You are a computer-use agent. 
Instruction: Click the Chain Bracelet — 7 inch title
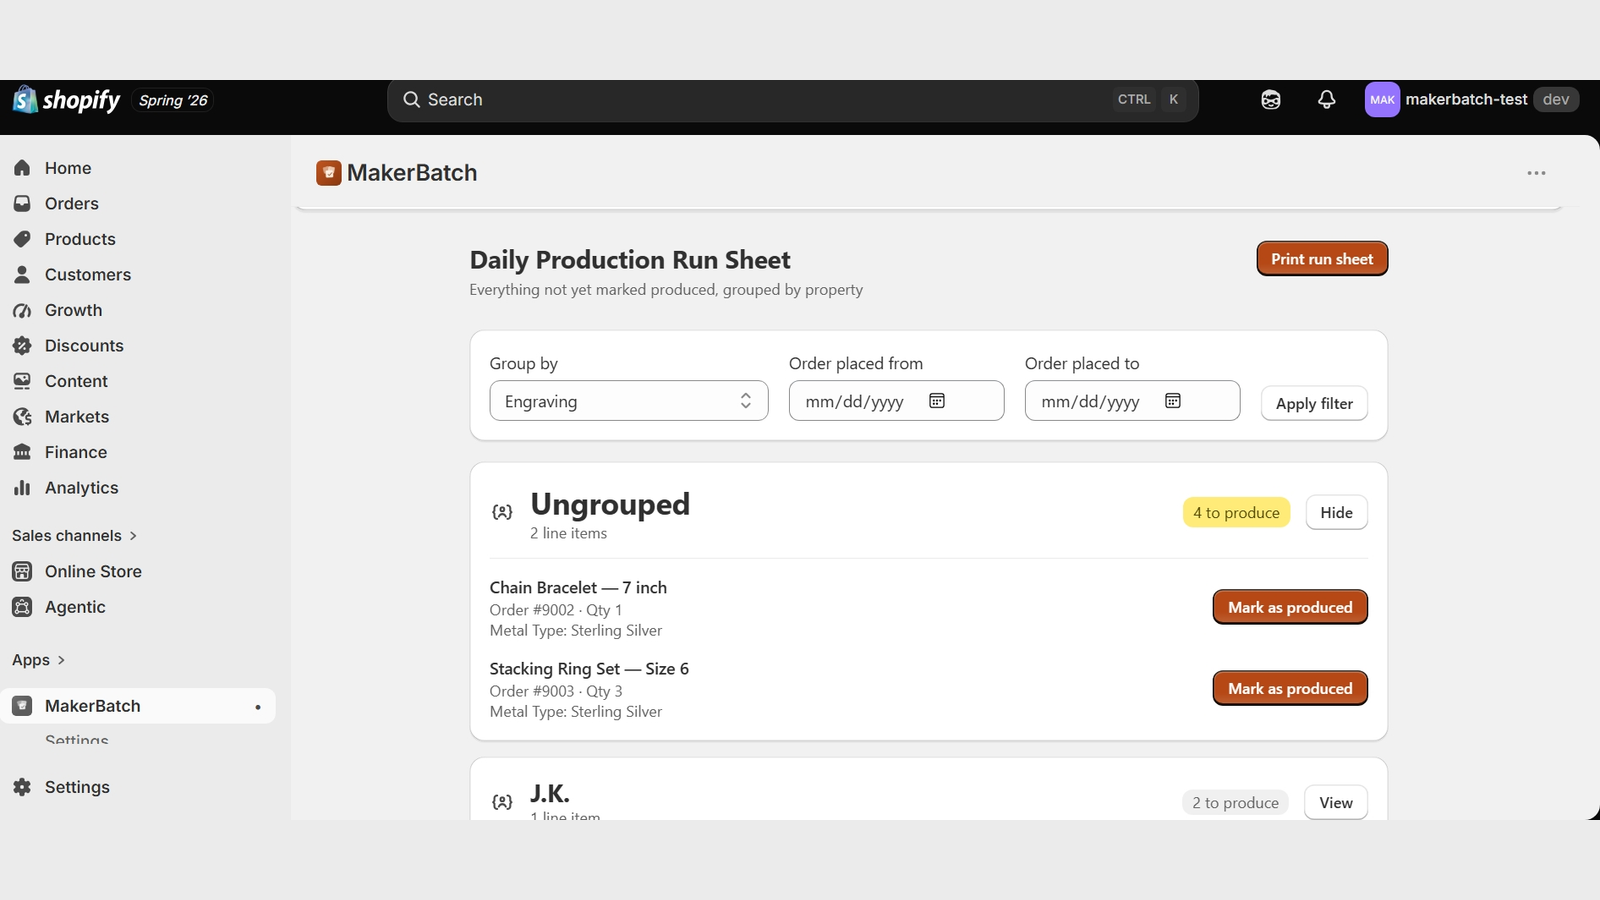(578, 588)
